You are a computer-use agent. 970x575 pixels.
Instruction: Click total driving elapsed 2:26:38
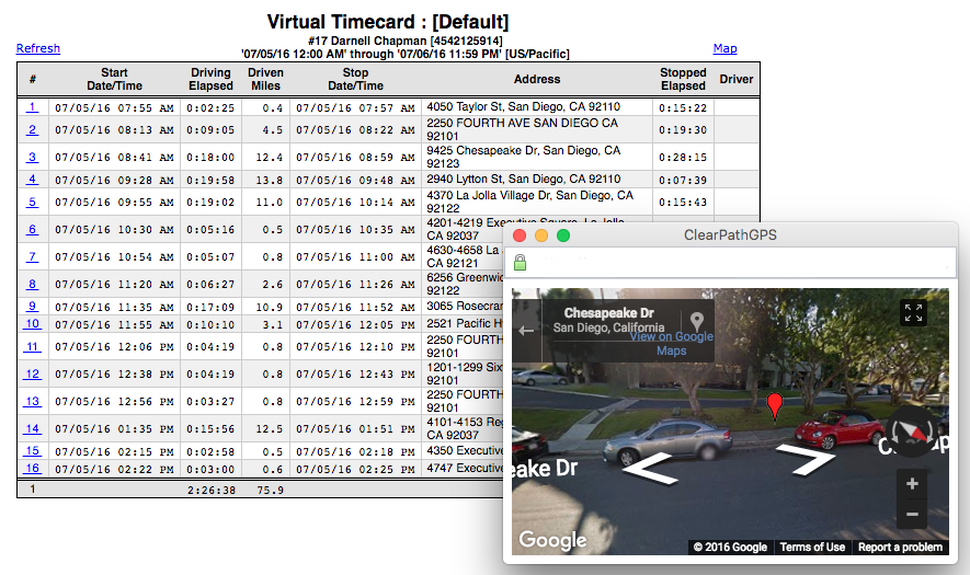click(x=211, y=490)
